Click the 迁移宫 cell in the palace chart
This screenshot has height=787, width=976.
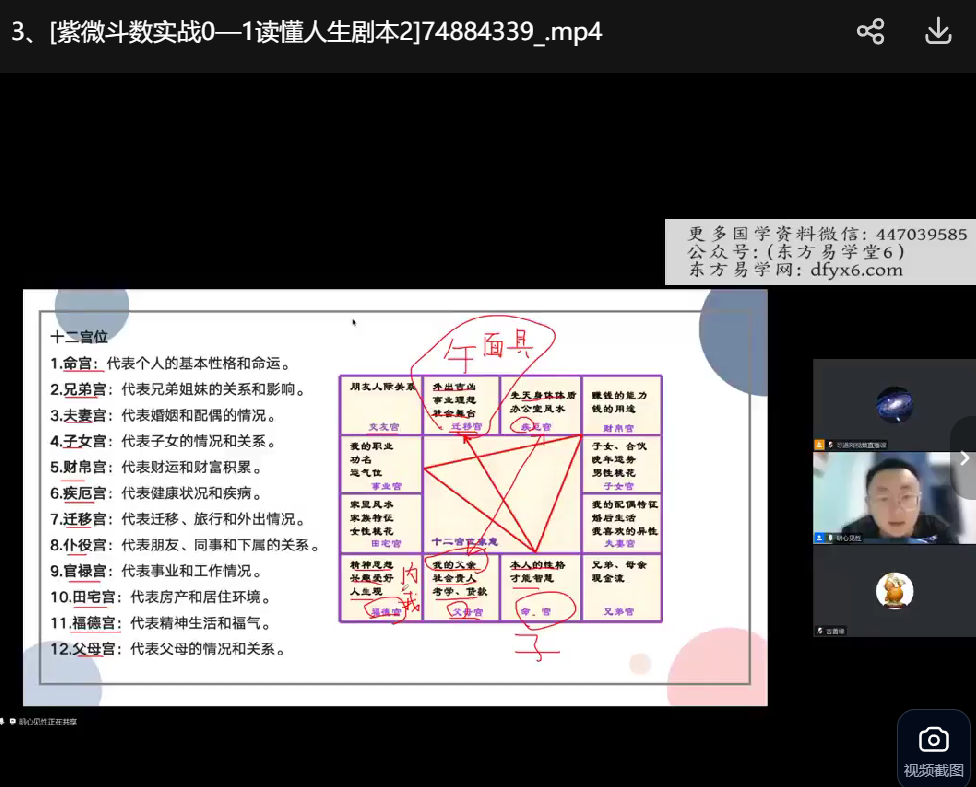click(460, 405)
